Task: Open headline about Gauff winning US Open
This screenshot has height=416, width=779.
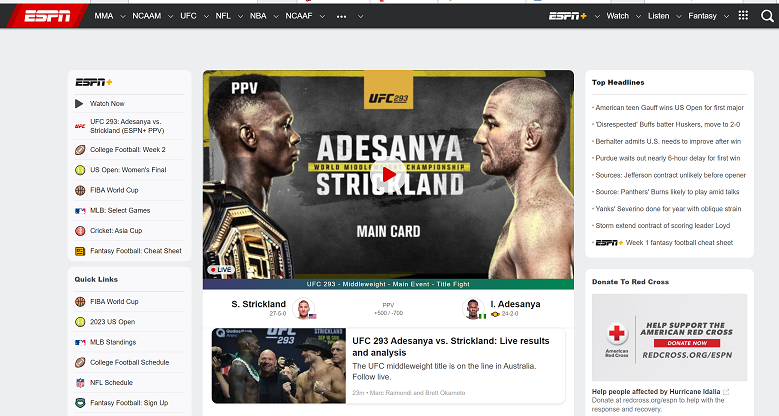Action: point(669,107)
